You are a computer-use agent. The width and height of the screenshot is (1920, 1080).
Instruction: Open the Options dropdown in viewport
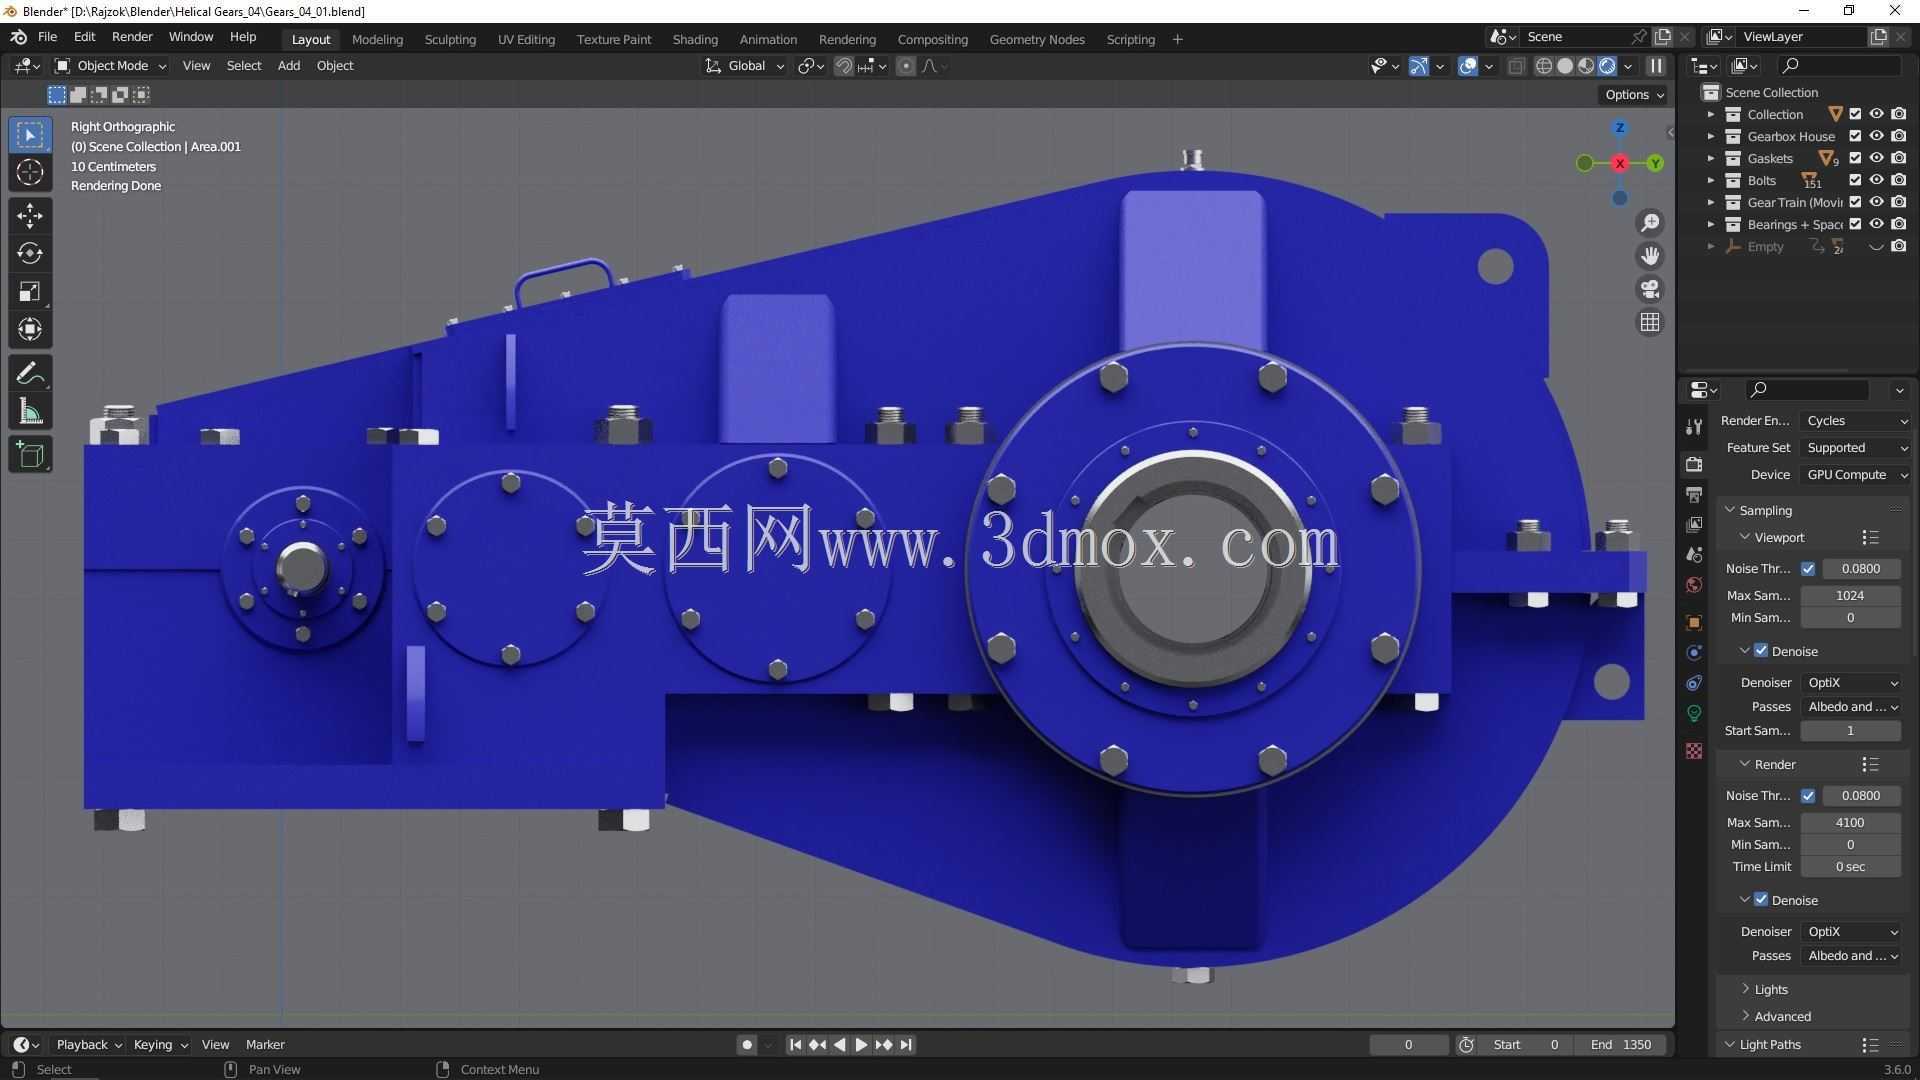[x=1634, y=95]
